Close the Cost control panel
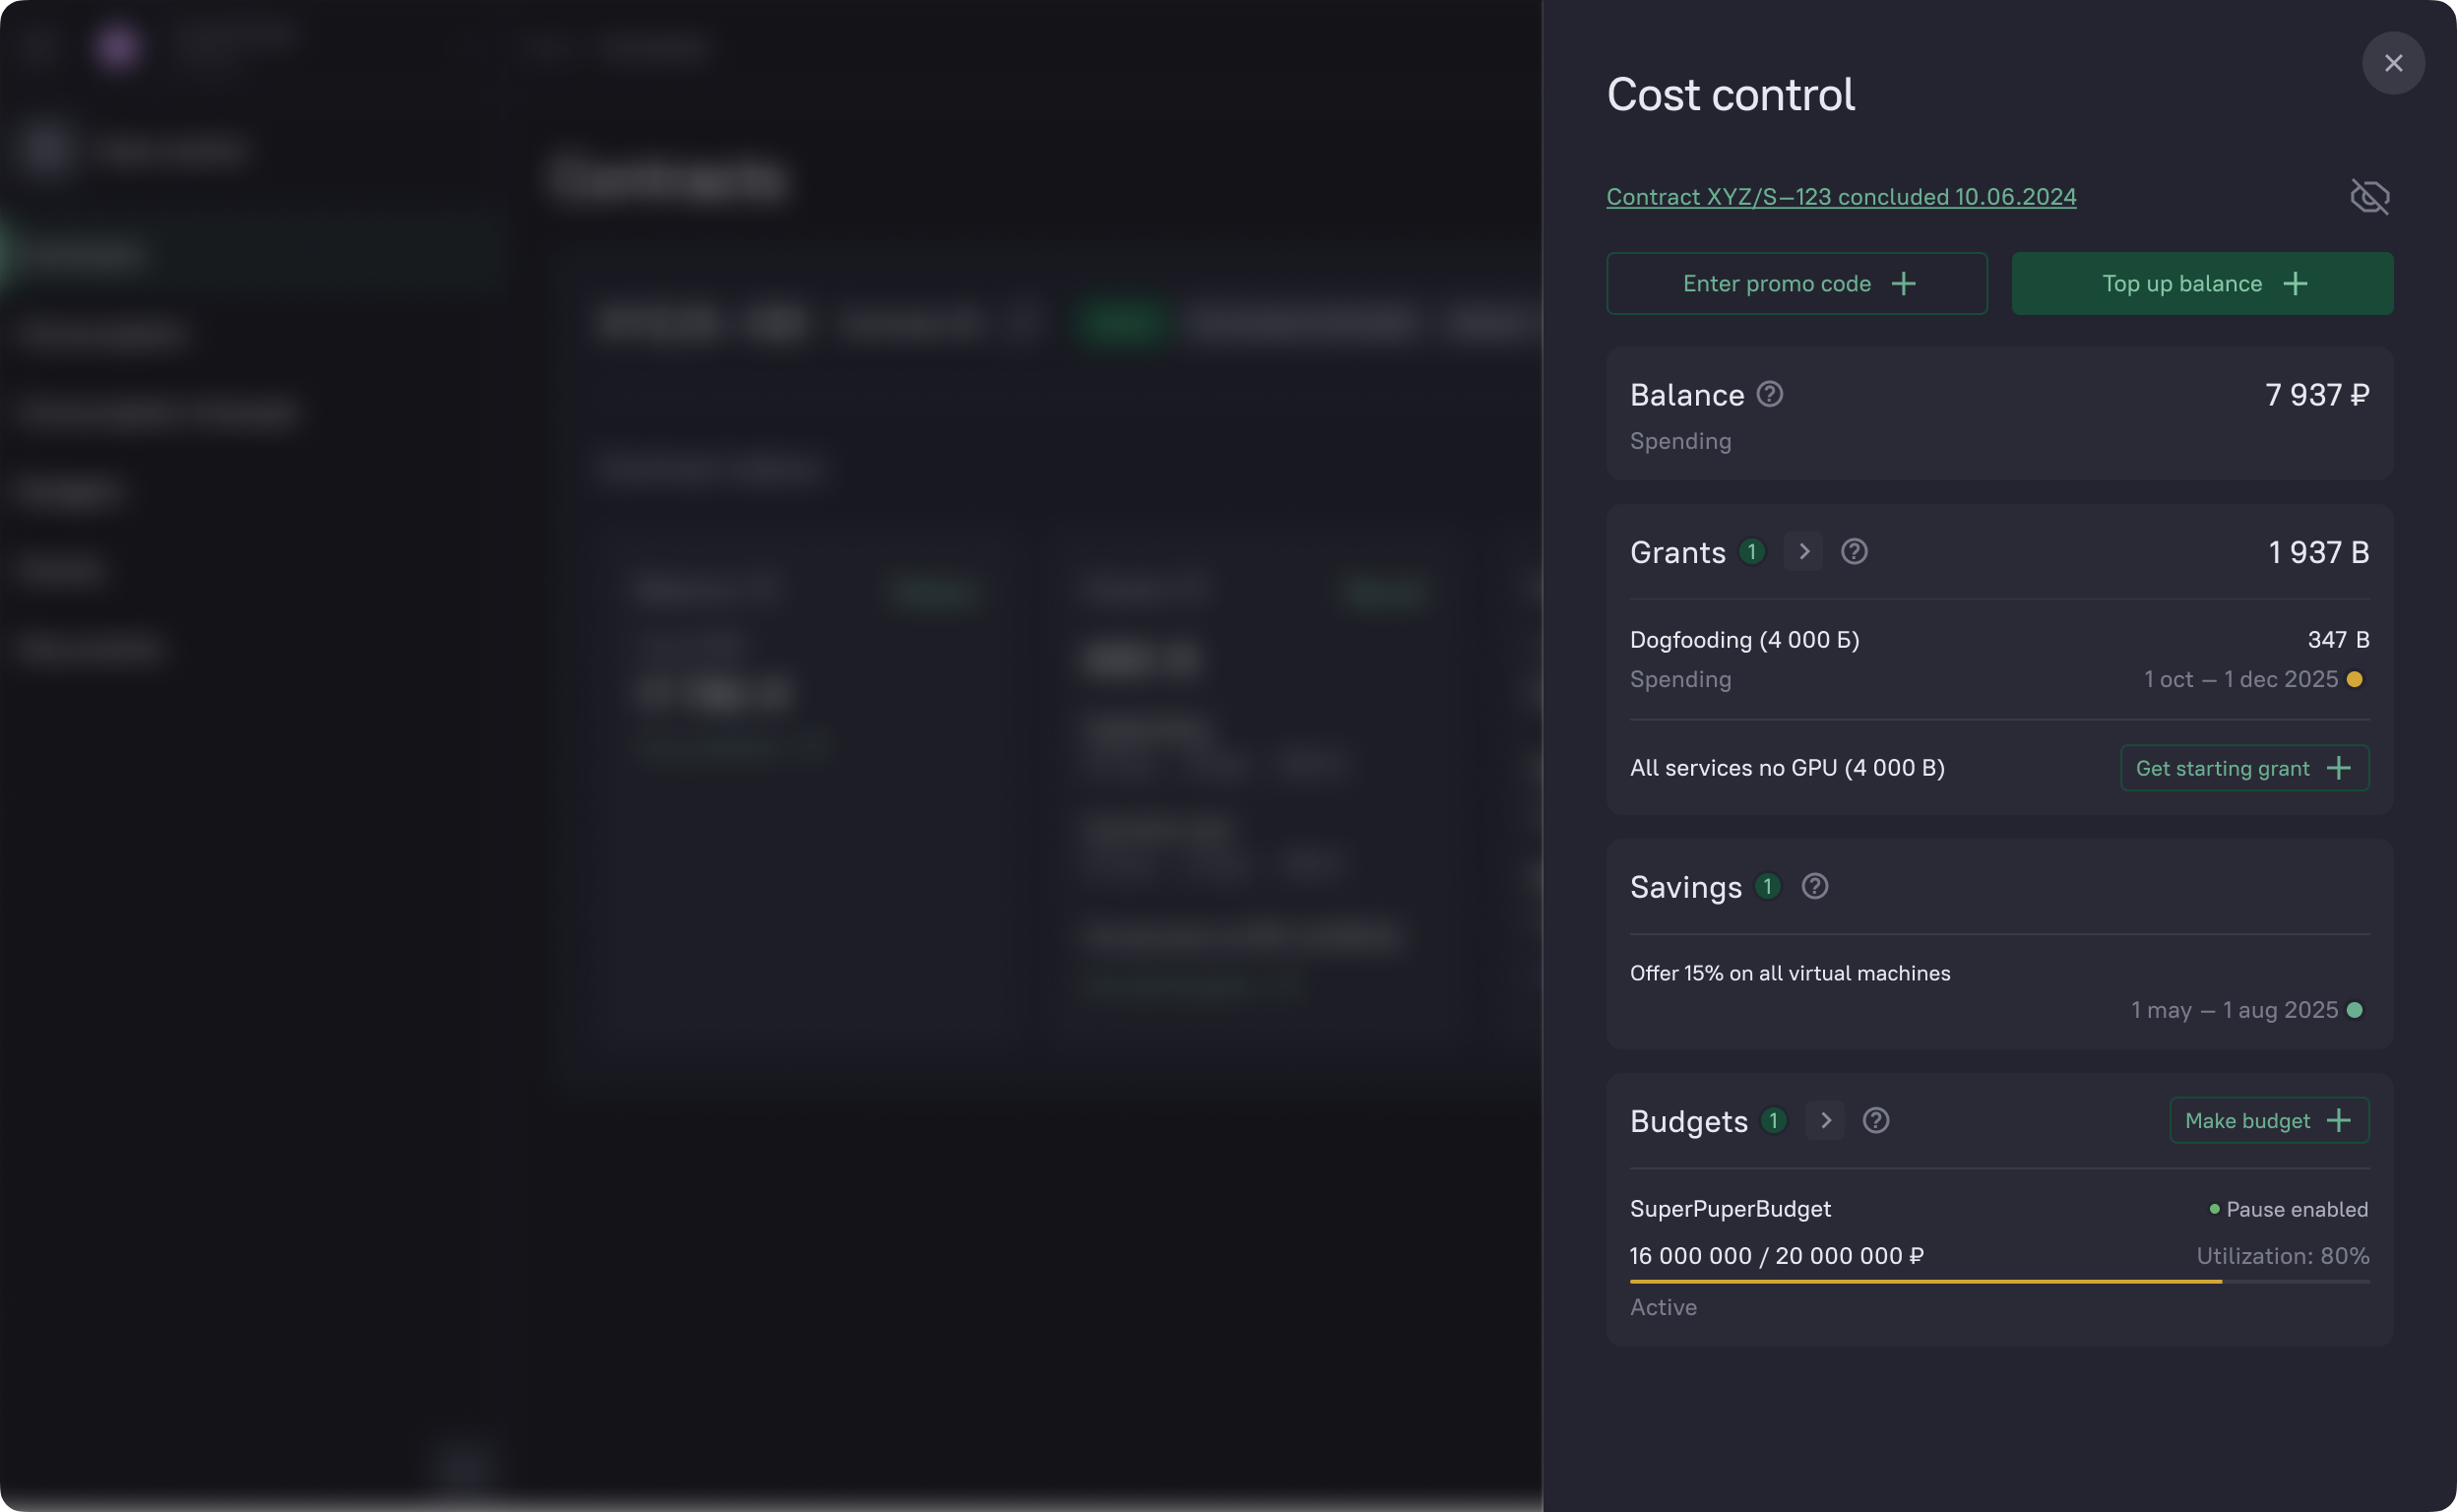 2392,63
